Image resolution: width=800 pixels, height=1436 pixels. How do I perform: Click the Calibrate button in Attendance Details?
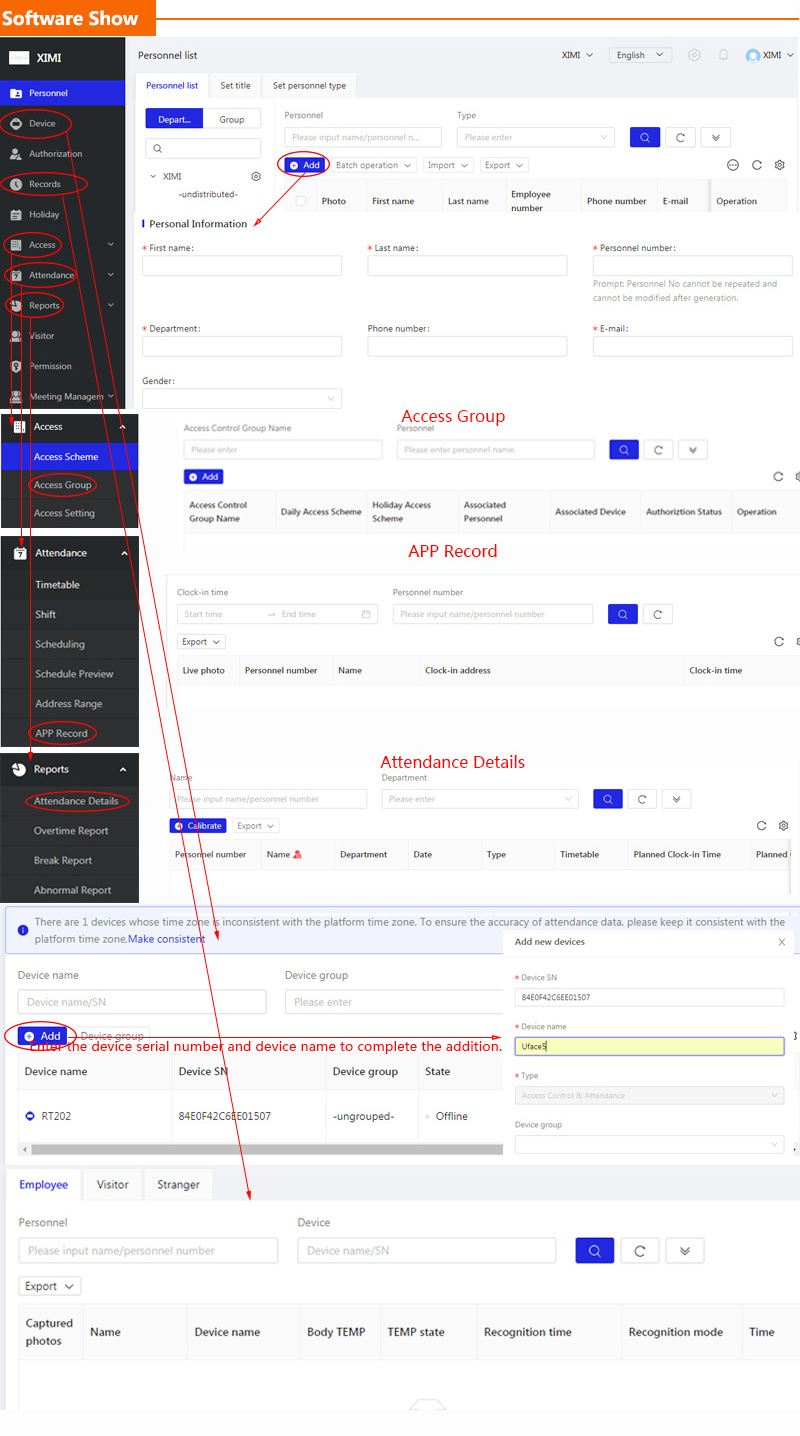198,826
